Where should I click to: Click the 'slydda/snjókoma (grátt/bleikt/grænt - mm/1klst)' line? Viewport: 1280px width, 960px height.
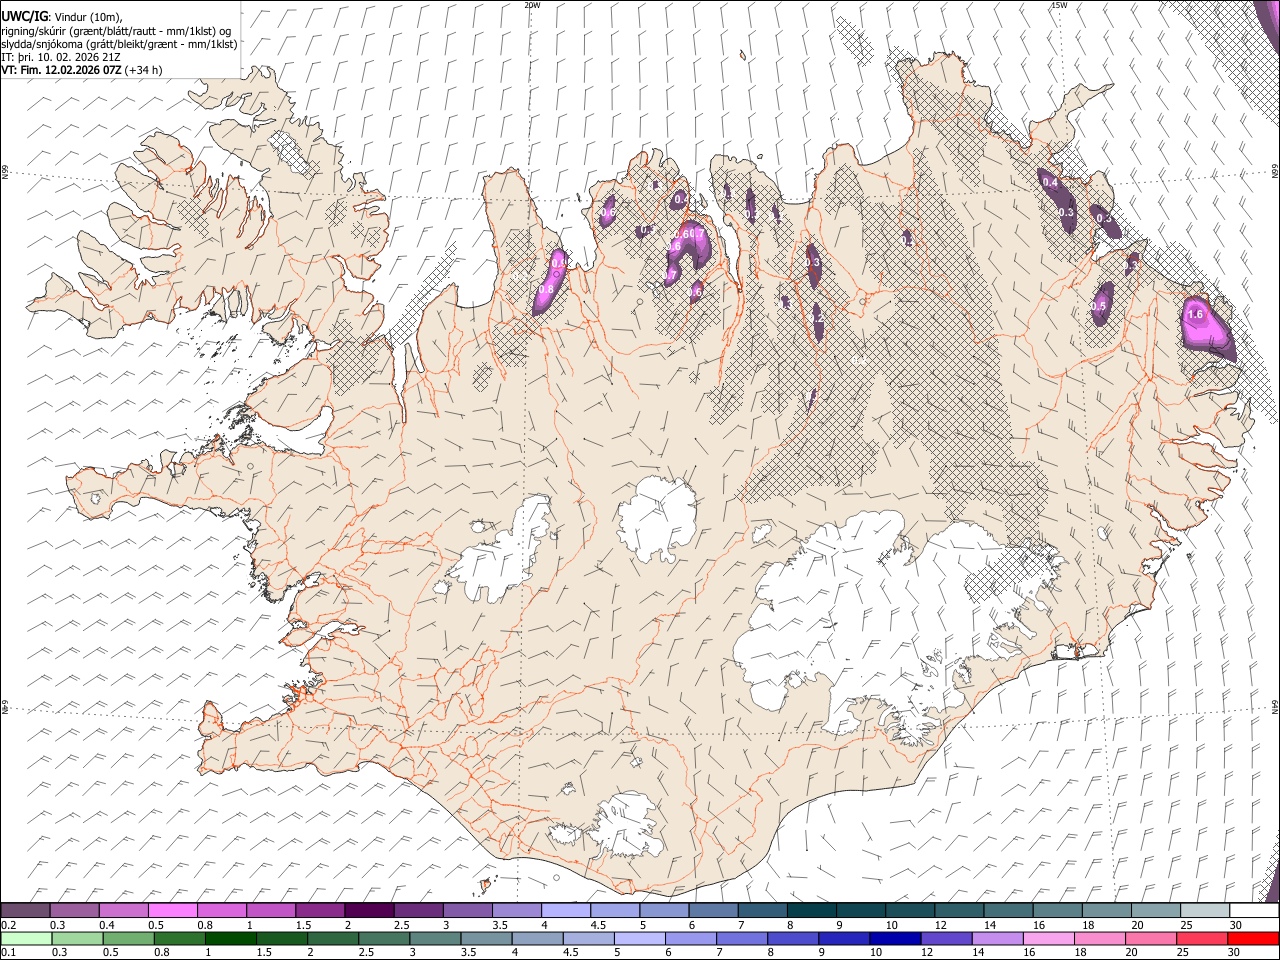(x=119, y=44)
